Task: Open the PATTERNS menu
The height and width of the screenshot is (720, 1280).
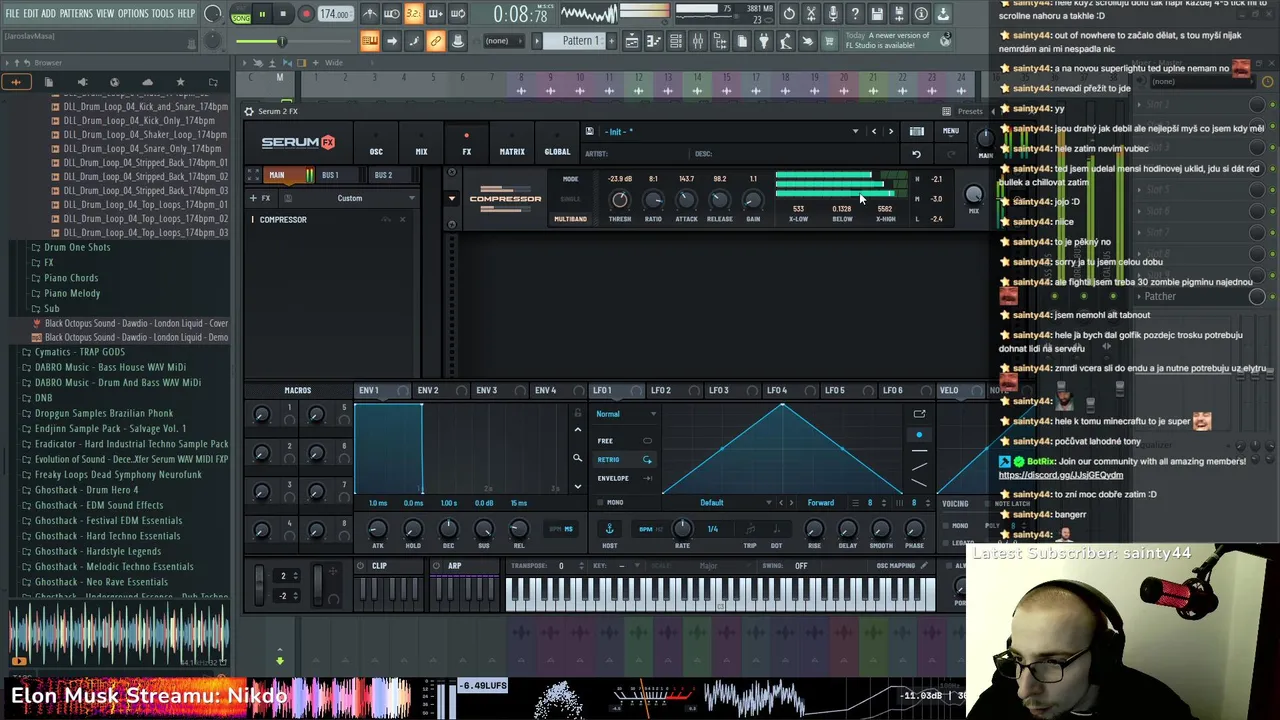Action: (76, 14)
